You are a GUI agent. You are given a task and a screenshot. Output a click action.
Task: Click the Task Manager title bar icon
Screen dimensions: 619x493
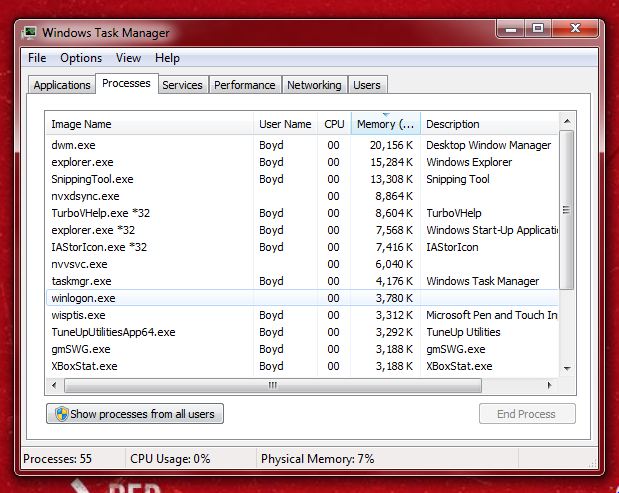pos(29,32)
